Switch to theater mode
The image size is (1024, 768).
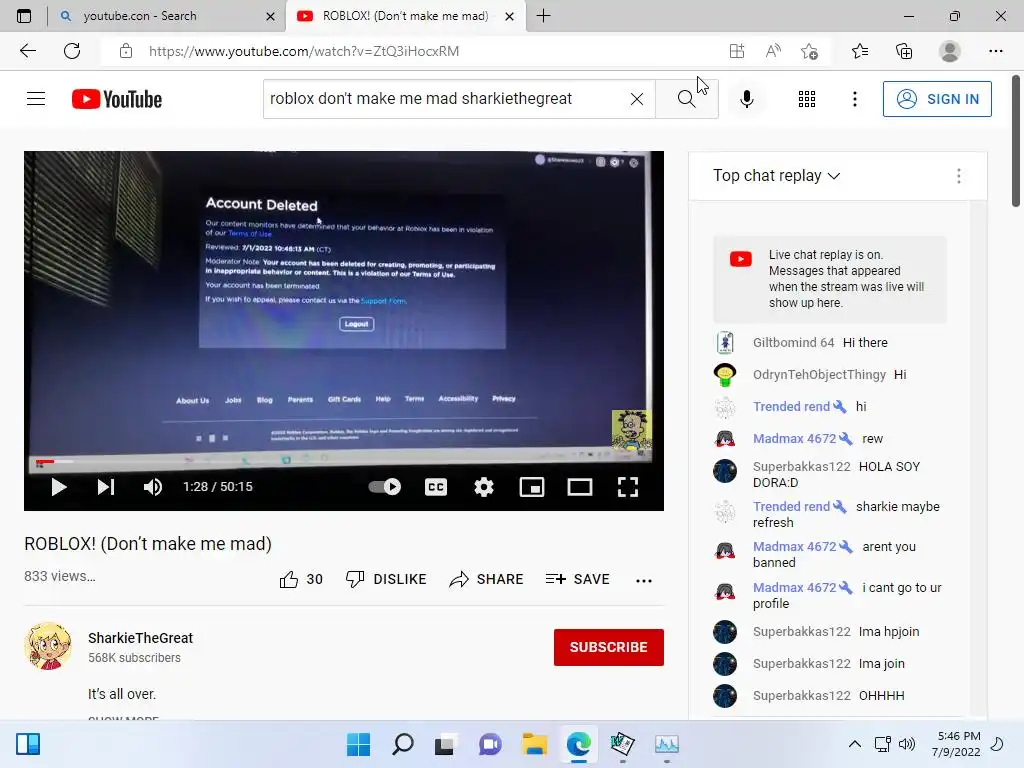coord(579,487)
